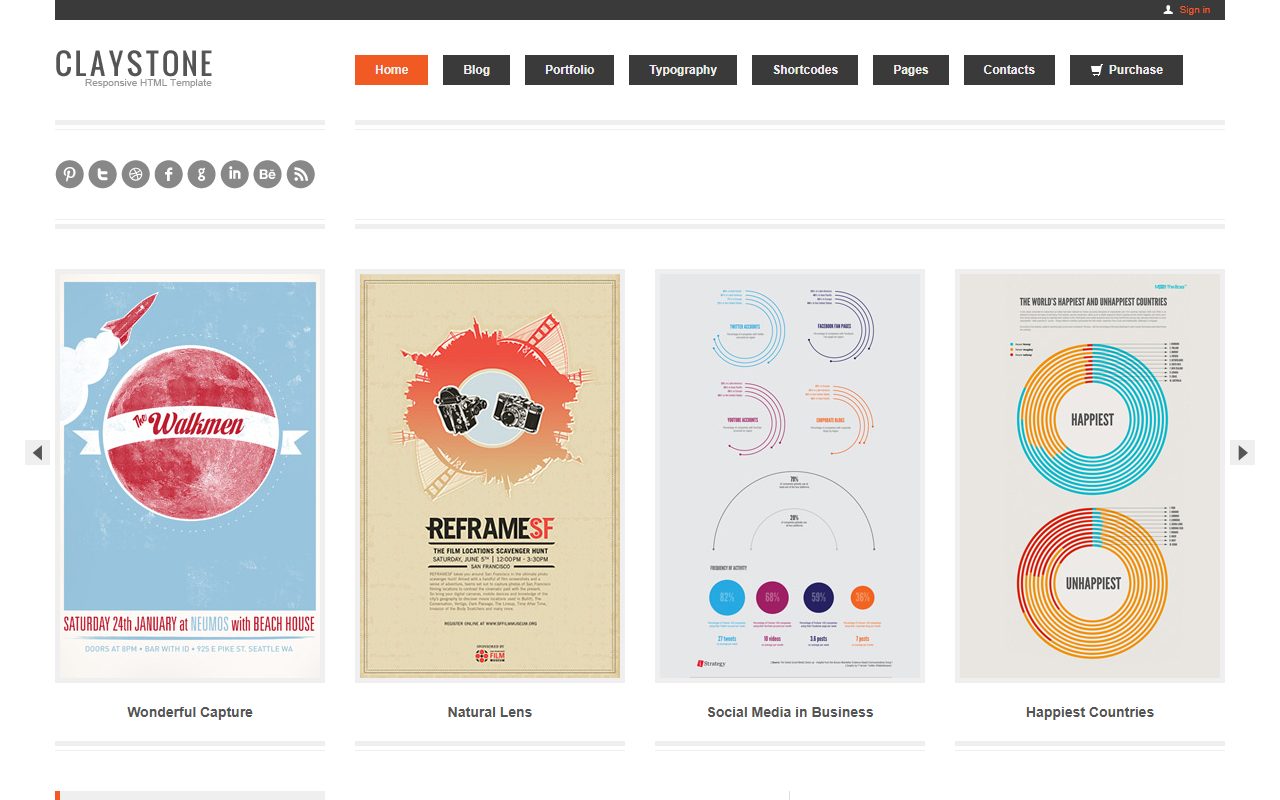Screen dimensions: 1280x800
Task: View the happiest countries infographic thumbnail
Action: pyautogui.click(x=1090, y=476)
